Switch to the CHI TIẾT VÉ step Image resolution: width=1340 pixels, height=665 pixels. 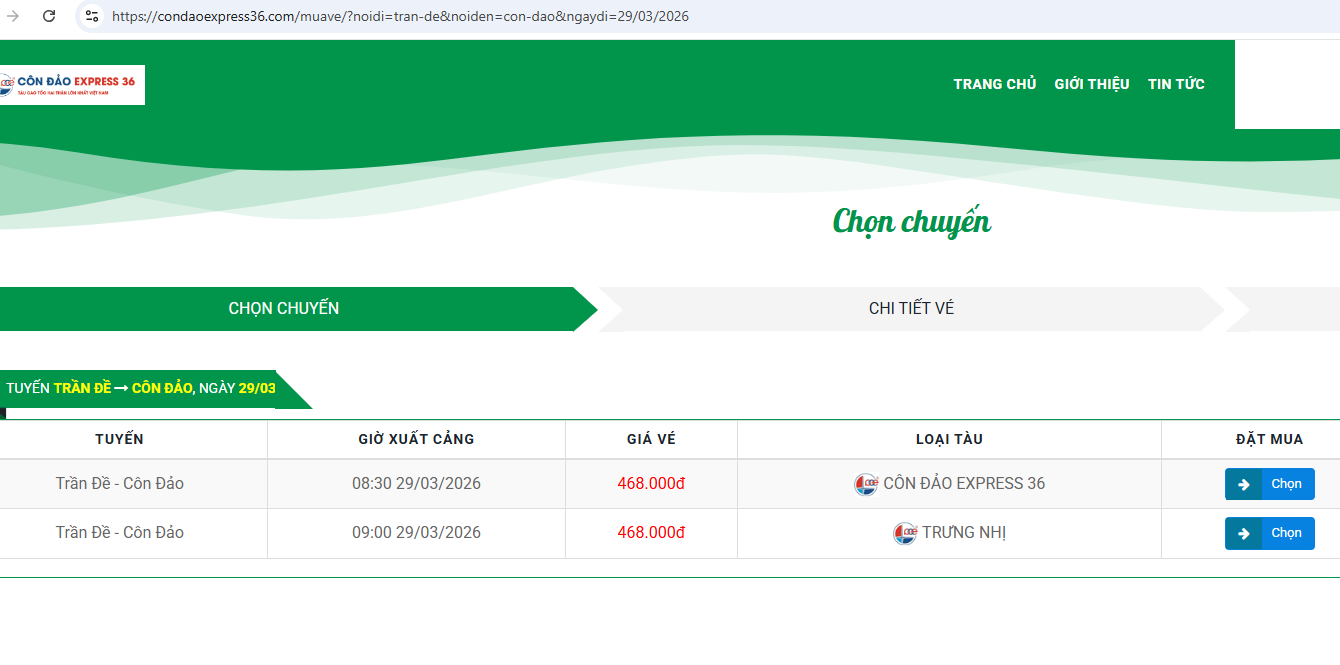(x=911, y=308)
